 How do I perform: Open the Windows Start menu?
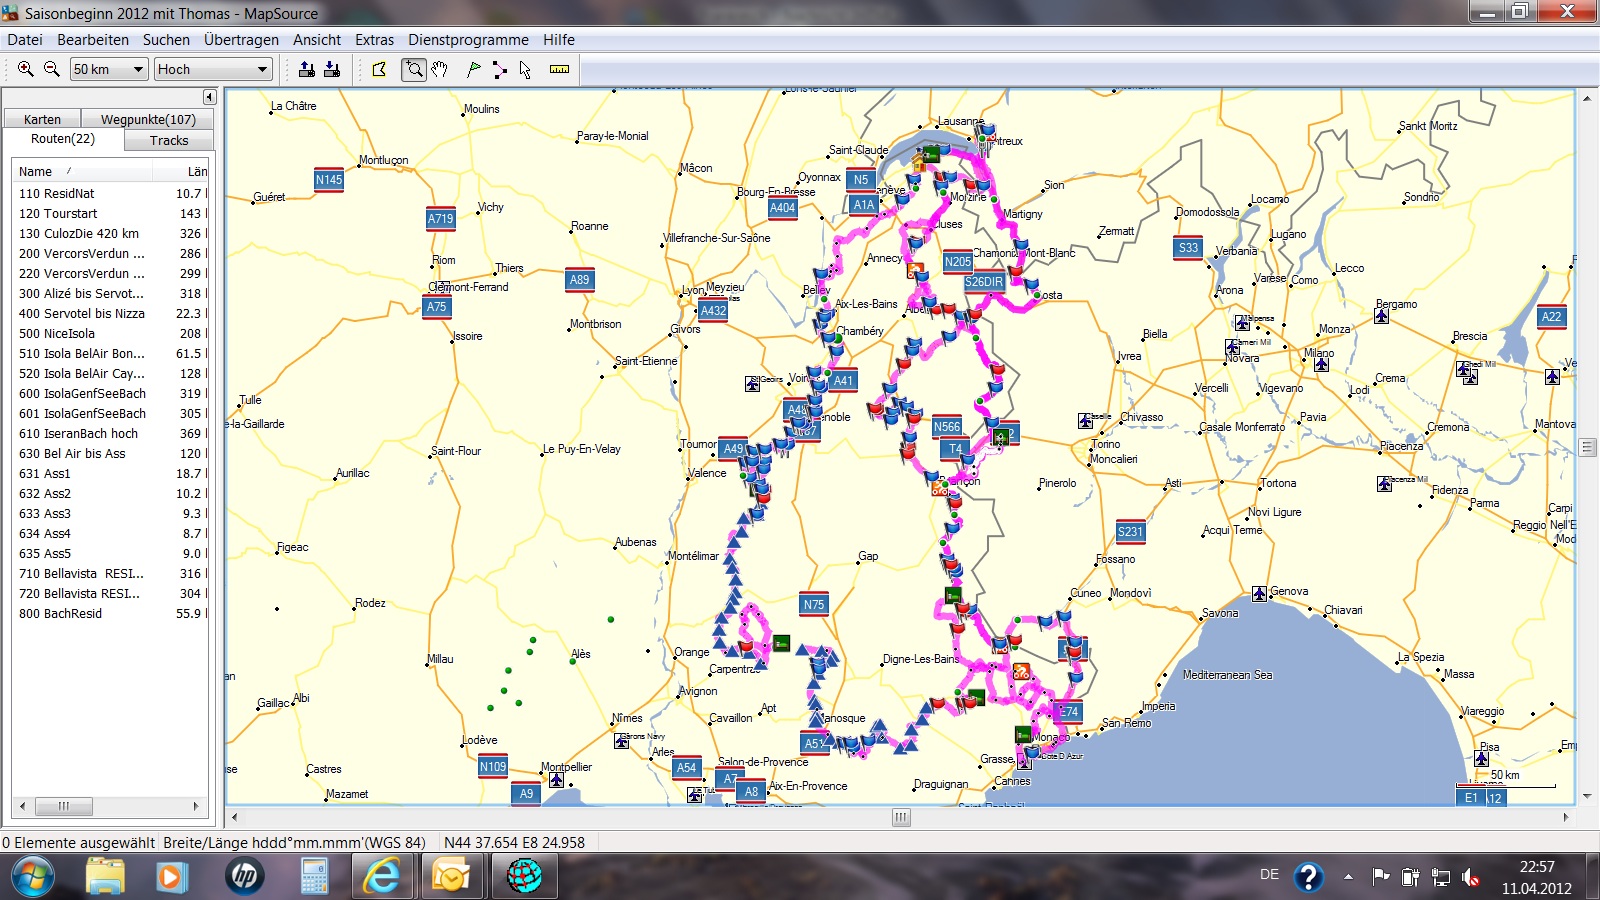[33, 877]
